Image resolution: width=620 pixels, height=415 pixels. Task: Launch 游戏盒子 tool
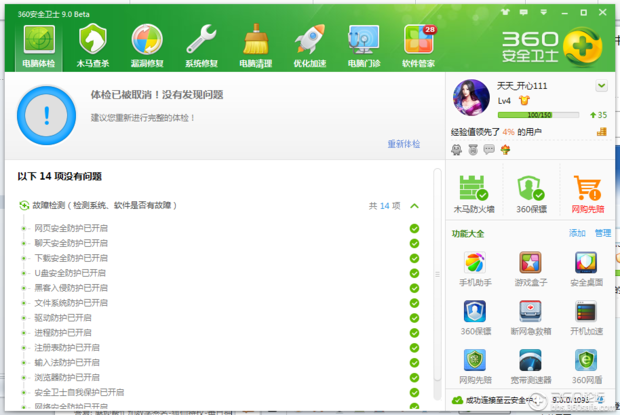coord(531,269)
